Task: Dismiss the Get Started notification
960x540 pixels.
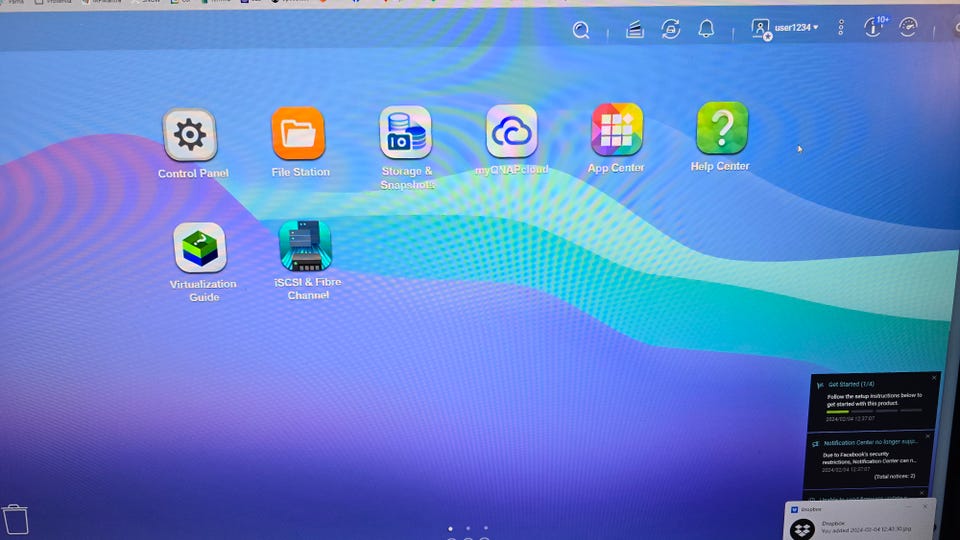Action: pyautogui.click(x=934, y=378)
